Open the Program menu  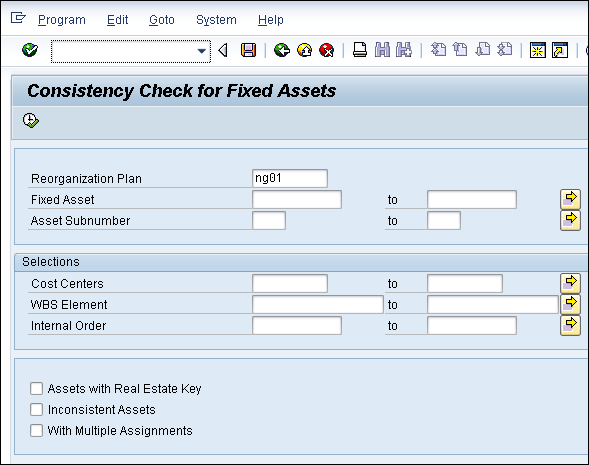[x=62, y=20]
